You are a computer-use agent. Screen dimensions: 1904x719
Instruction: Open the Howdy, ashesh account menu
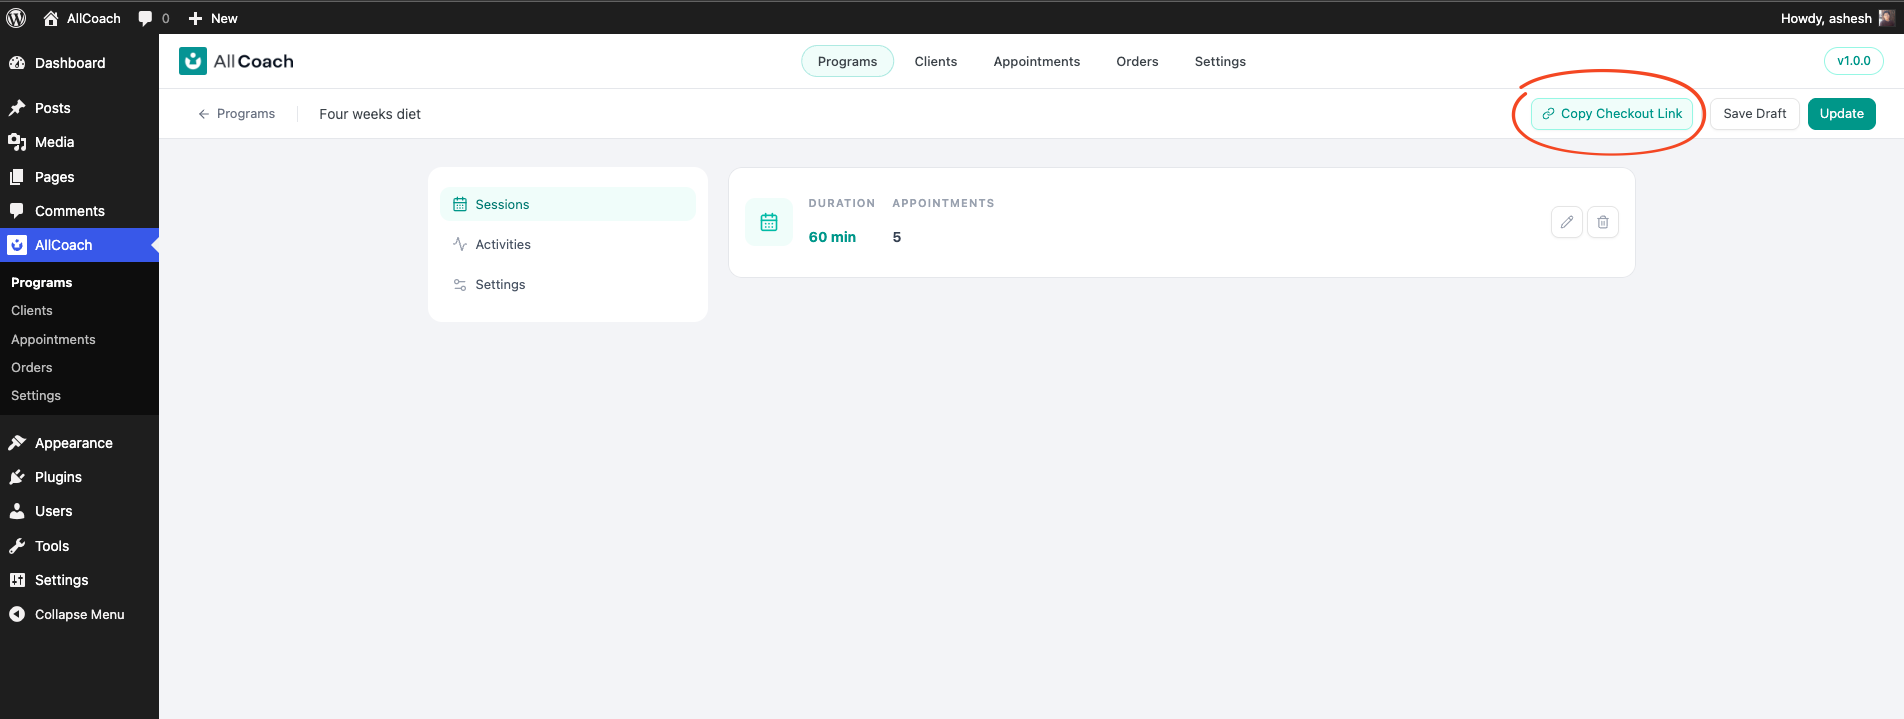pos(1837,18)
